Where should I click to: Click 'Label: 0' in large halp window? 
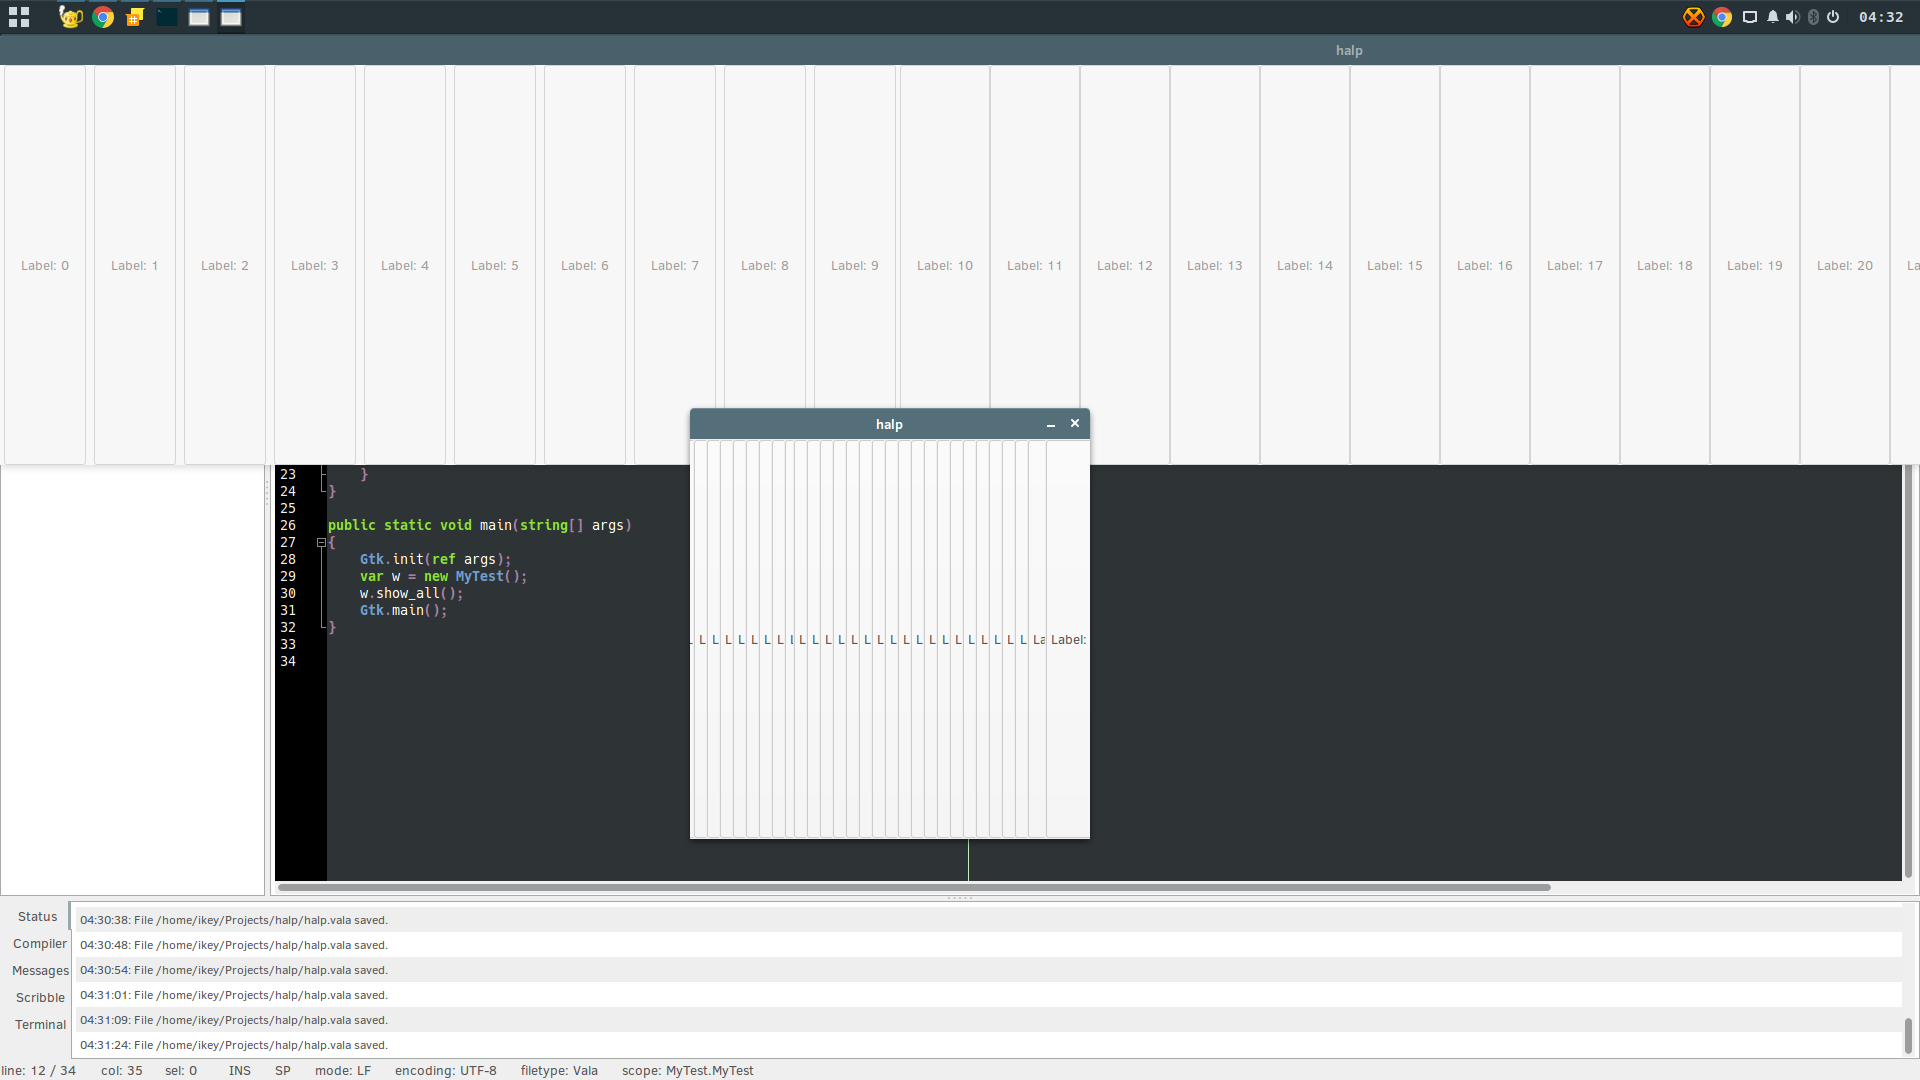point(45,266)
